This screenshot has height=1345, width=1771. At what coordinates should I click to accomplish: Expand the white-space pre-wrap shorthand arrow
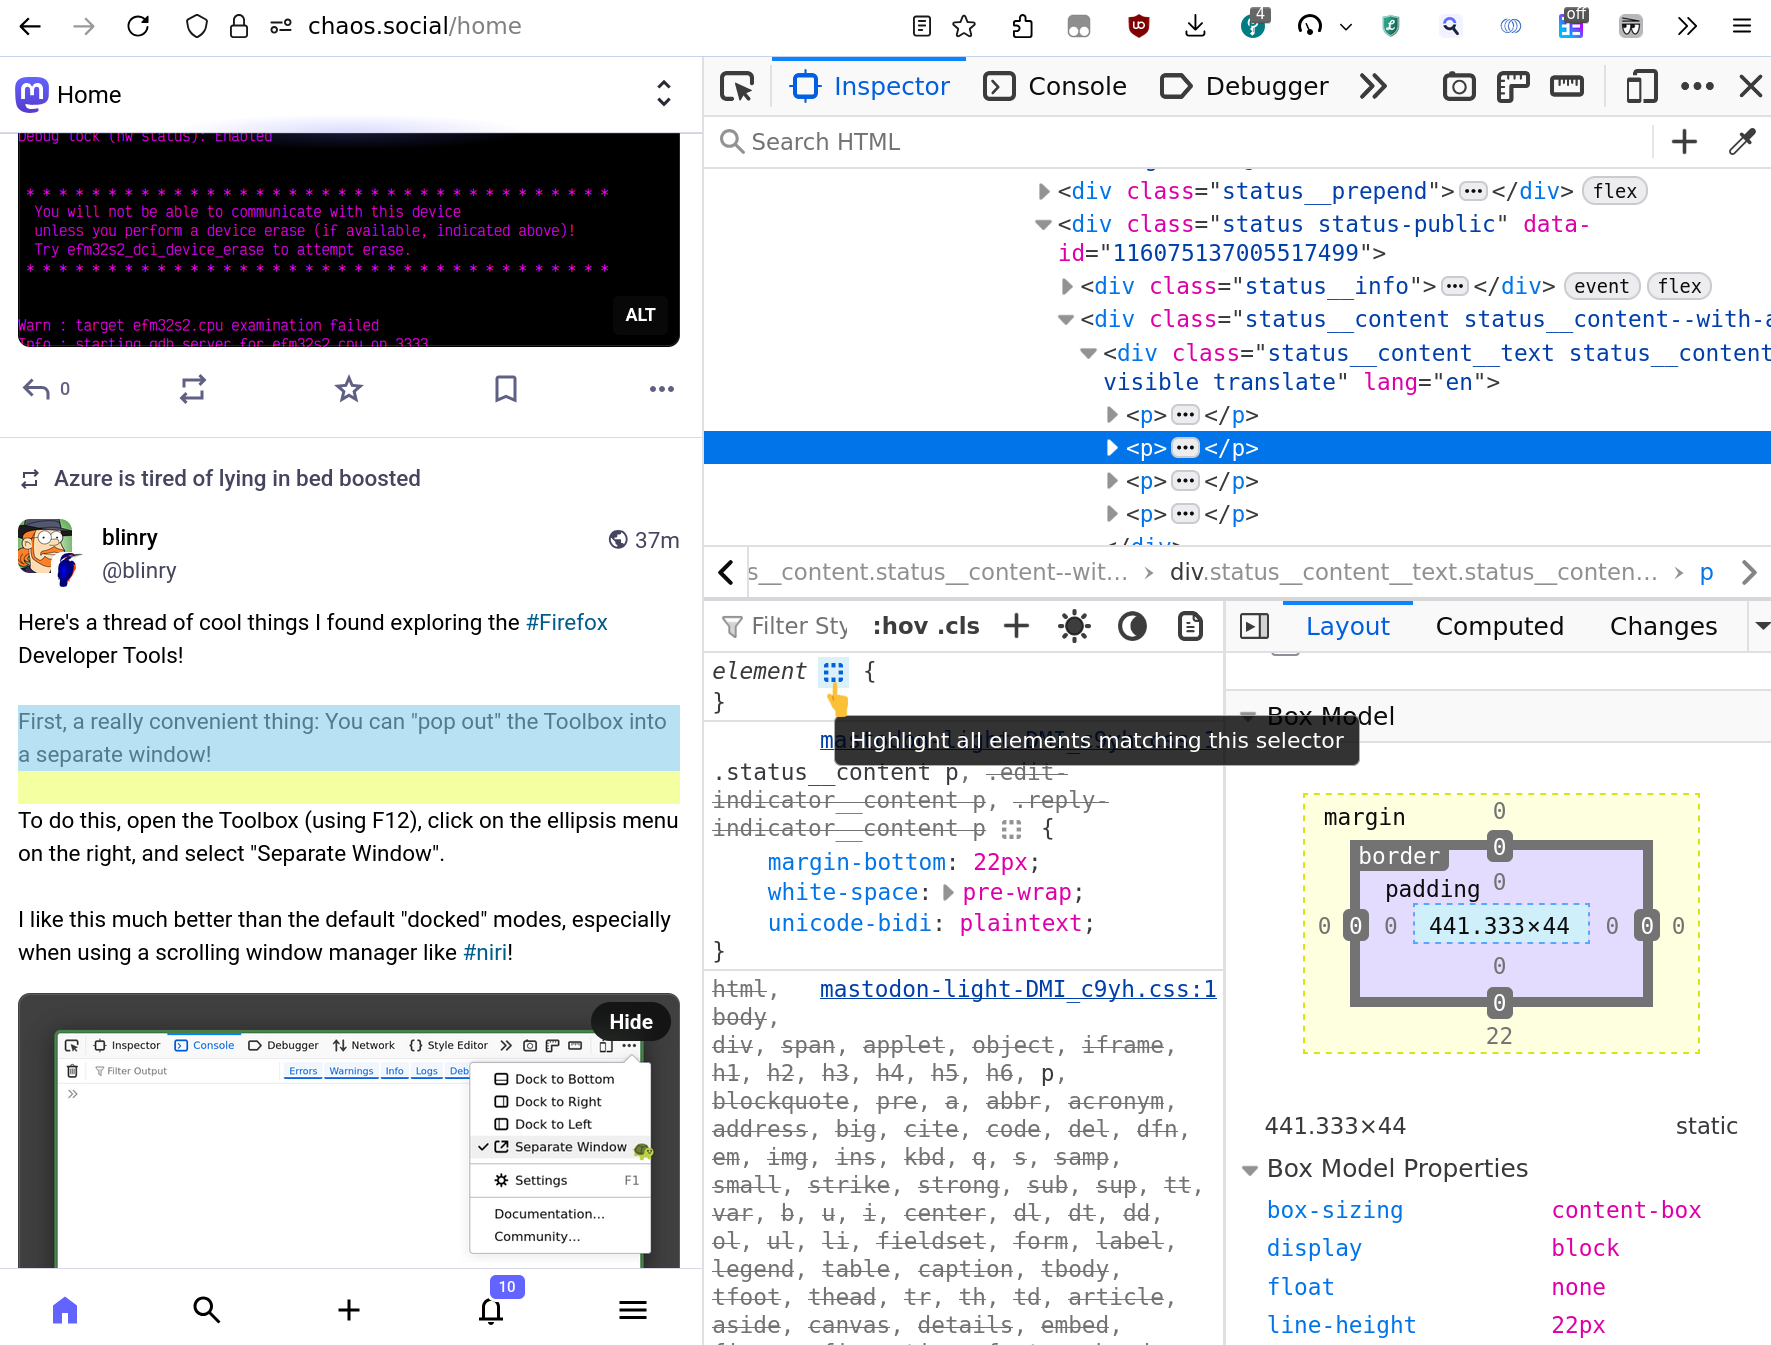pyautogui.click(x=948, y=892)
